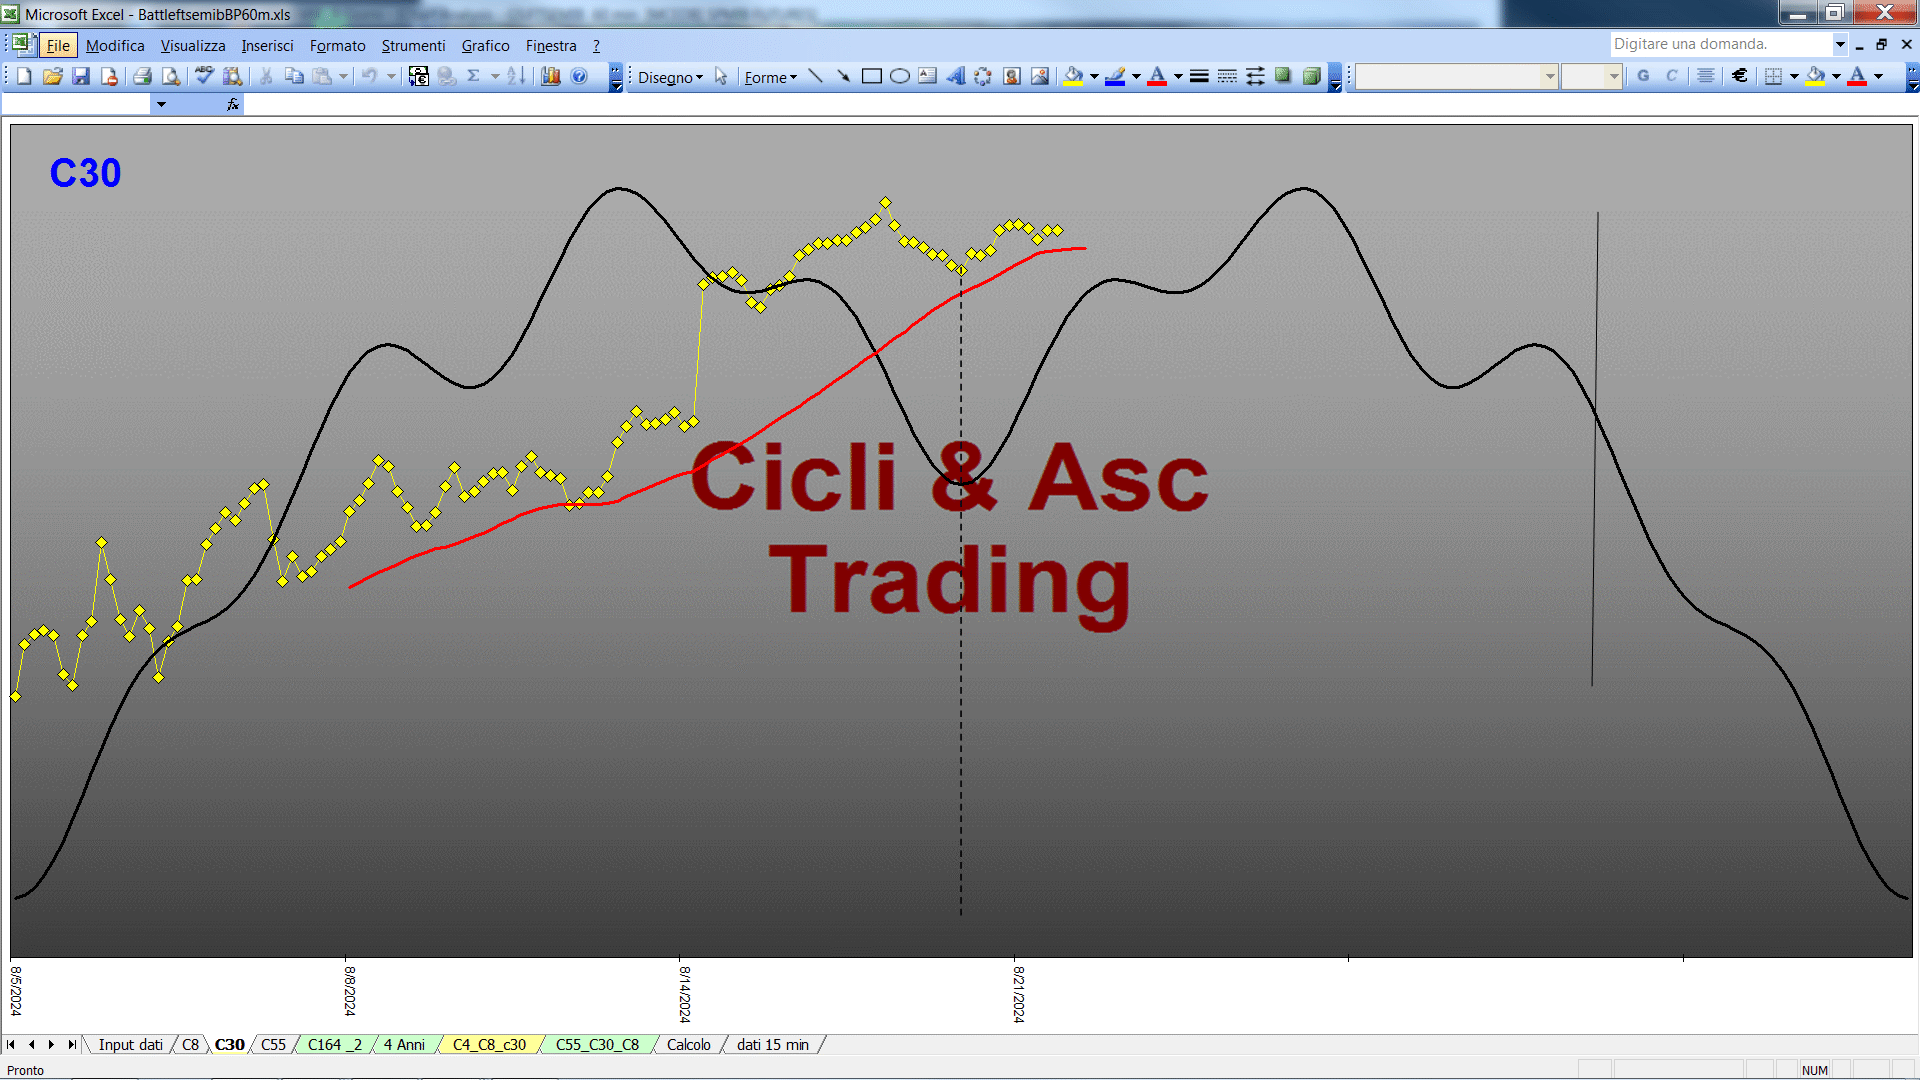
Task: Click the Print icon
Action: pos(142,76)
